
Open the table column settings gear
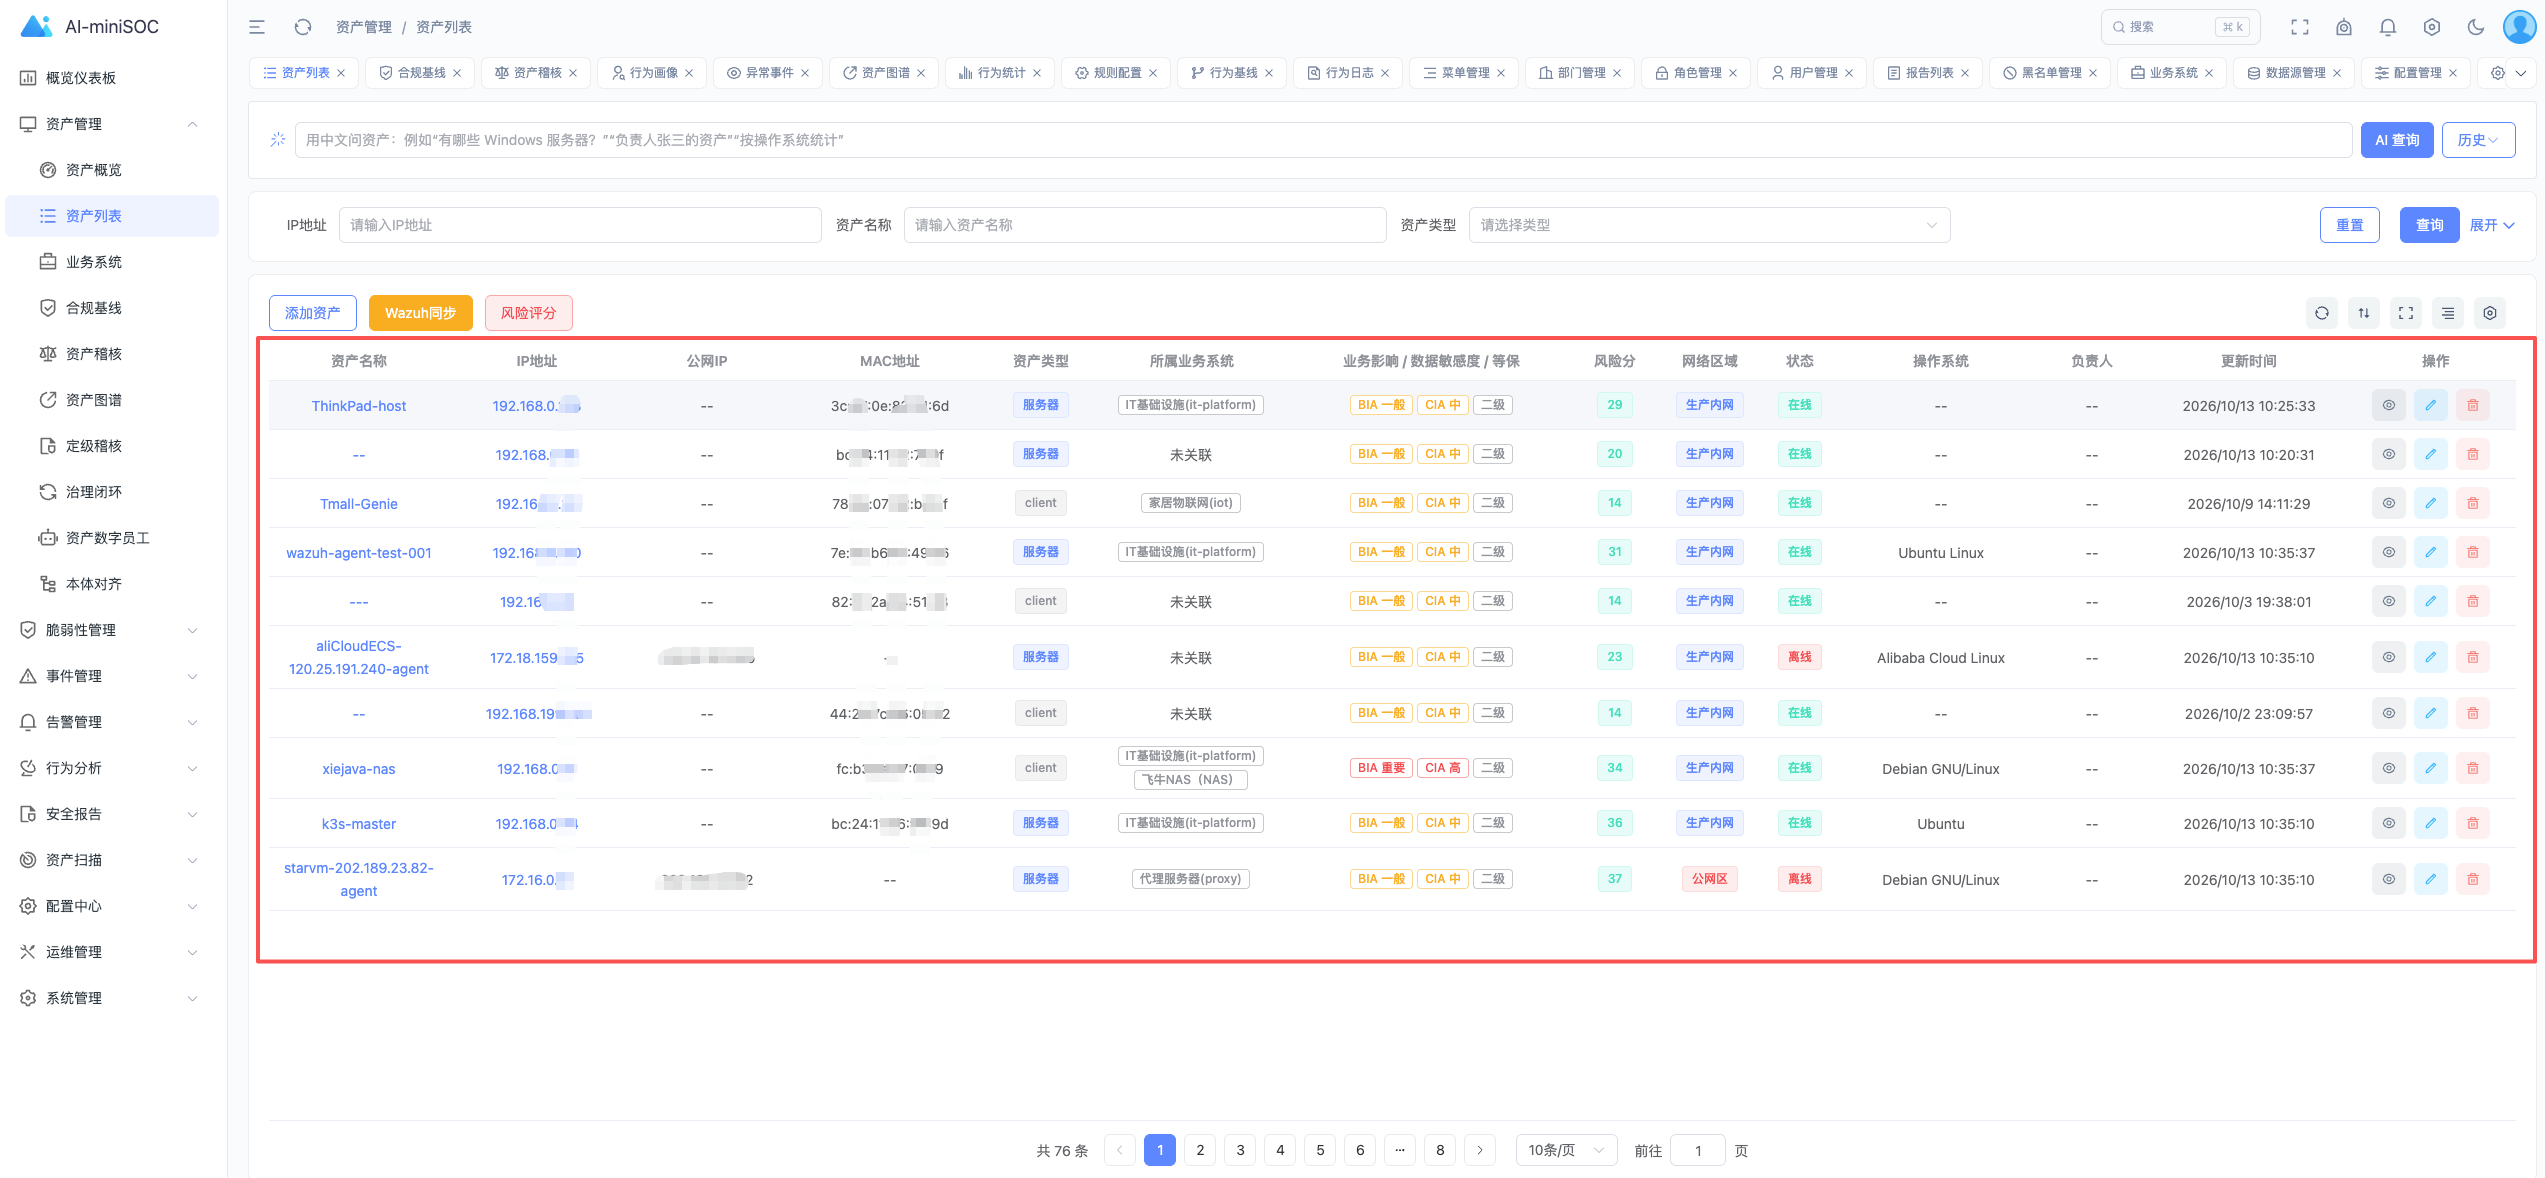(x=2490, y=313)
